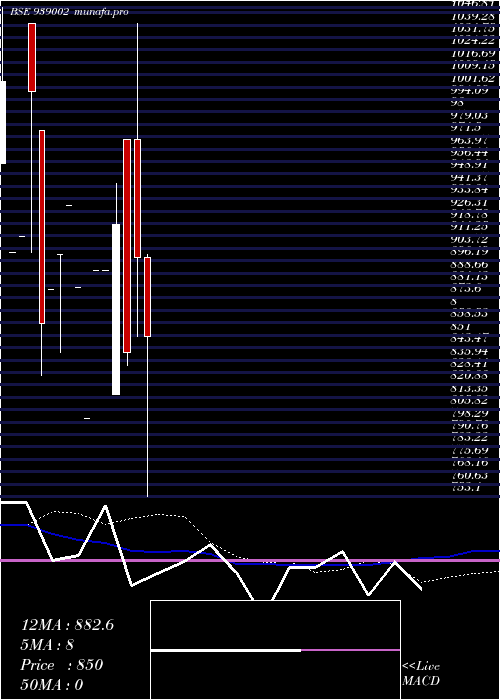500x700 pixels.
Task: Click the 1001.62 price axis label
Action: tap(473, 79)
